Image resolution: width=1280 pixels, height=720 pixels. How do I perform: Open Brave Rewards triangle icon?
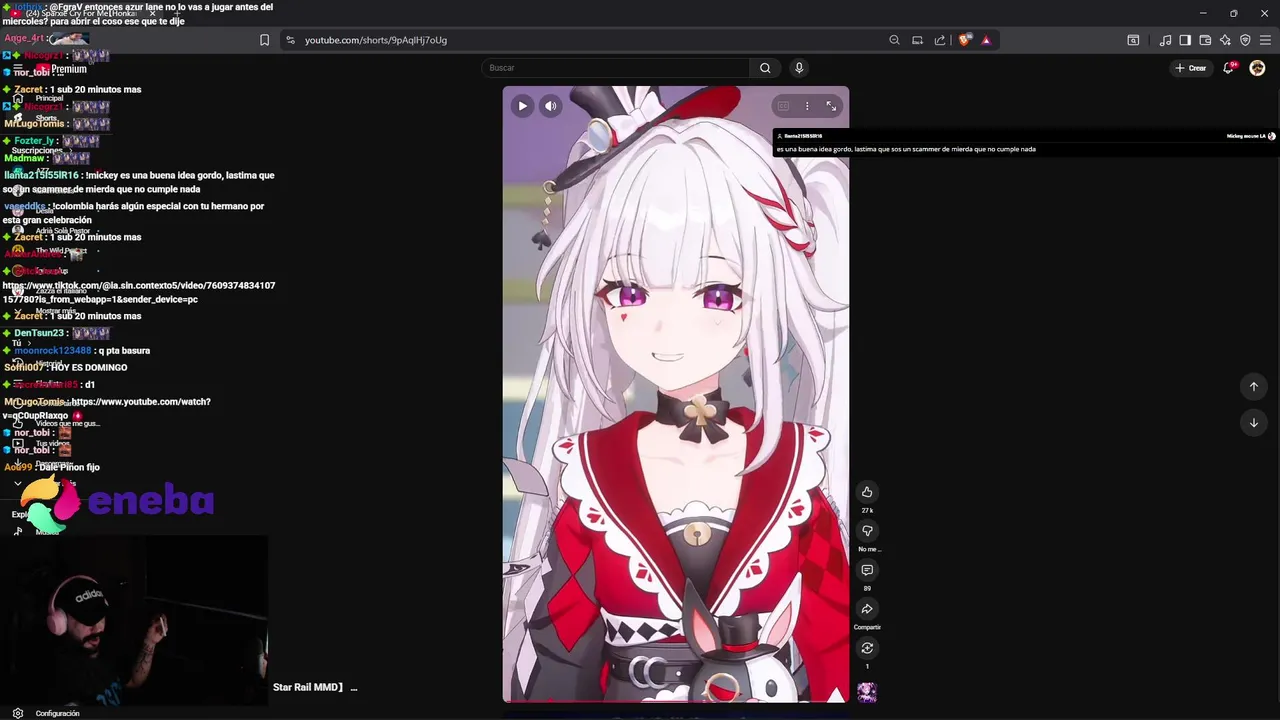coord(986,40)
